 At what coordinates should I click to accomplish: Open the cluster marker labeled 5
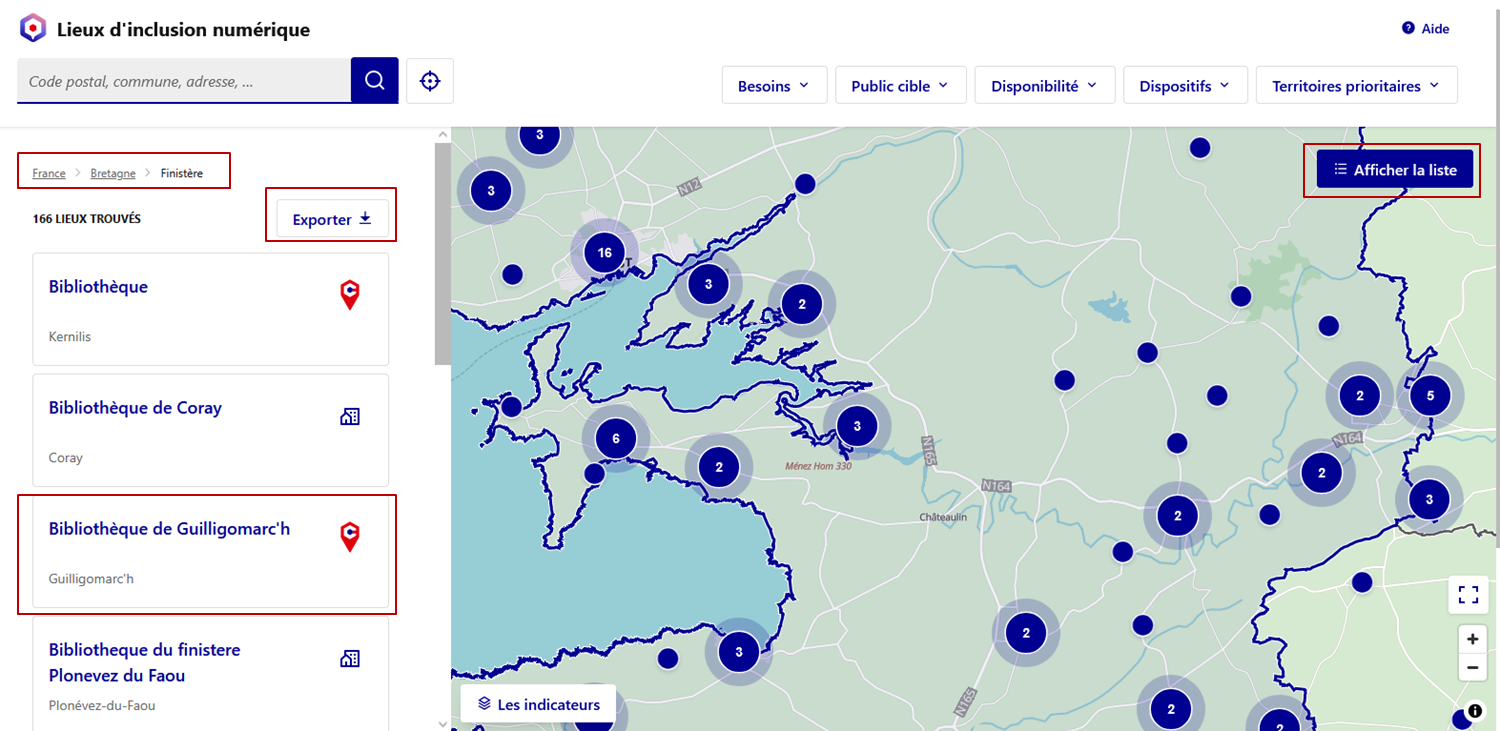(1430, 395)
